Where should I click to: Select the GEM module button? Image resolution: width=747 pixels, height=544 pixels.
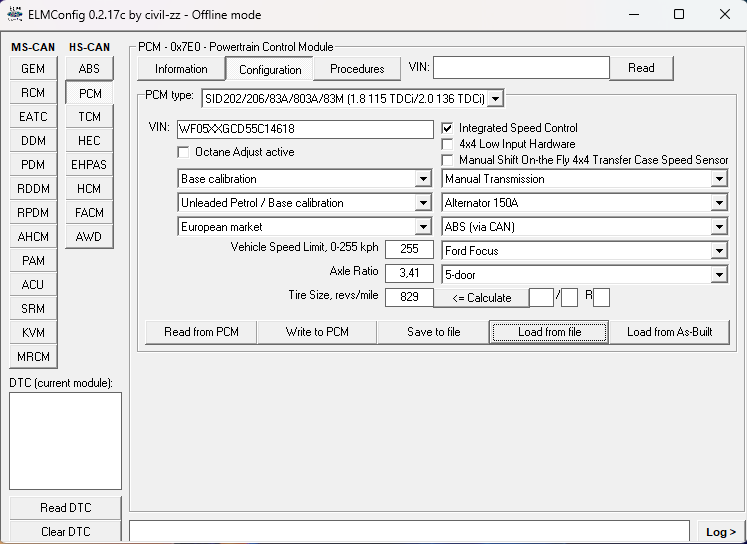(33, 69)
